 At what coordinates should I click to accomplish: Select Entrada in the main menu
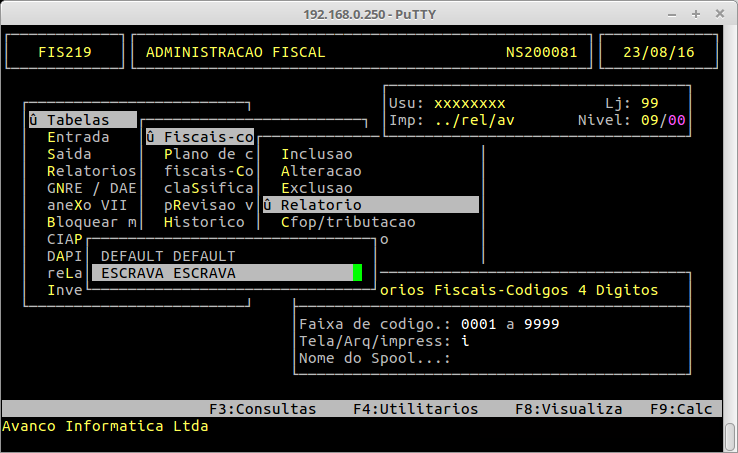coord(78,137)
